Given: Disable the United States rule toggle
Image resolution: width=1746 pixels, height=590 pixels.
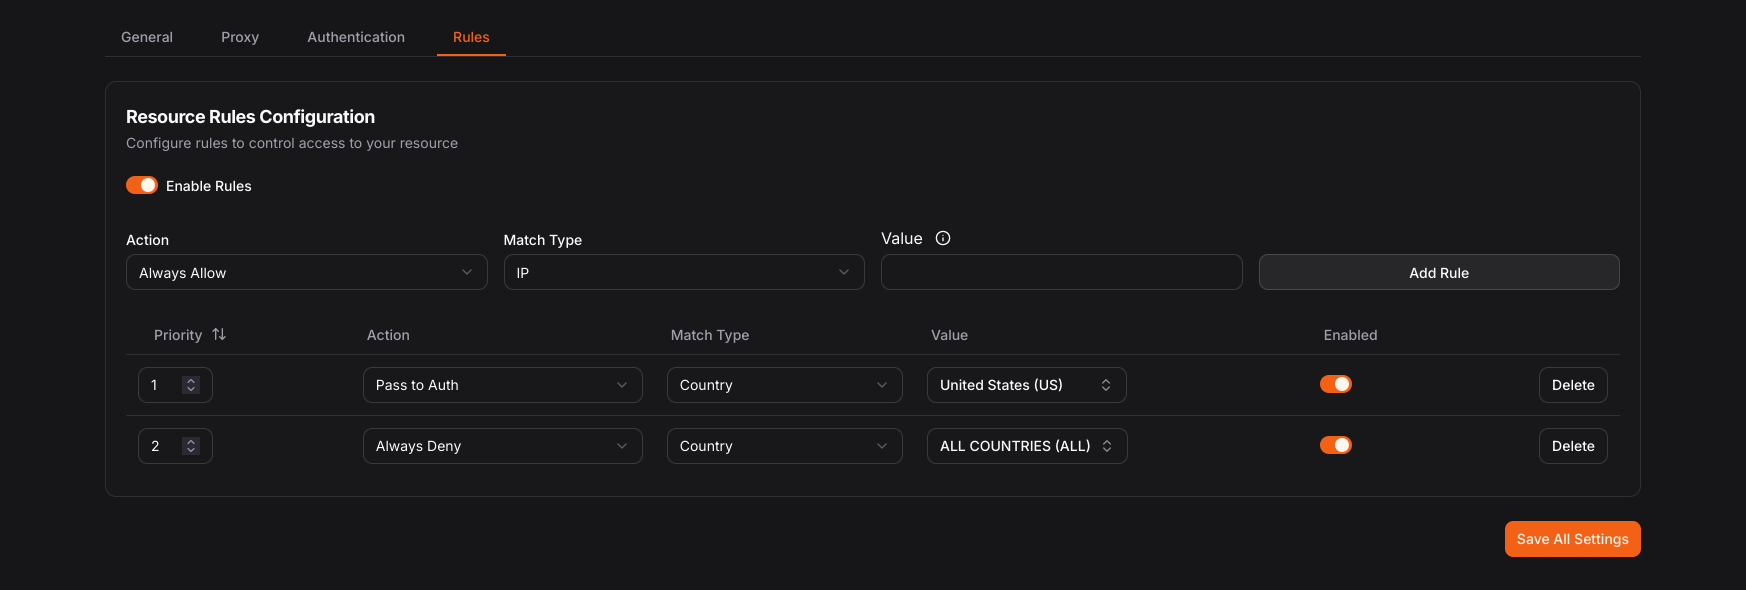Looking at the screenshot, I should (1335, 385).
